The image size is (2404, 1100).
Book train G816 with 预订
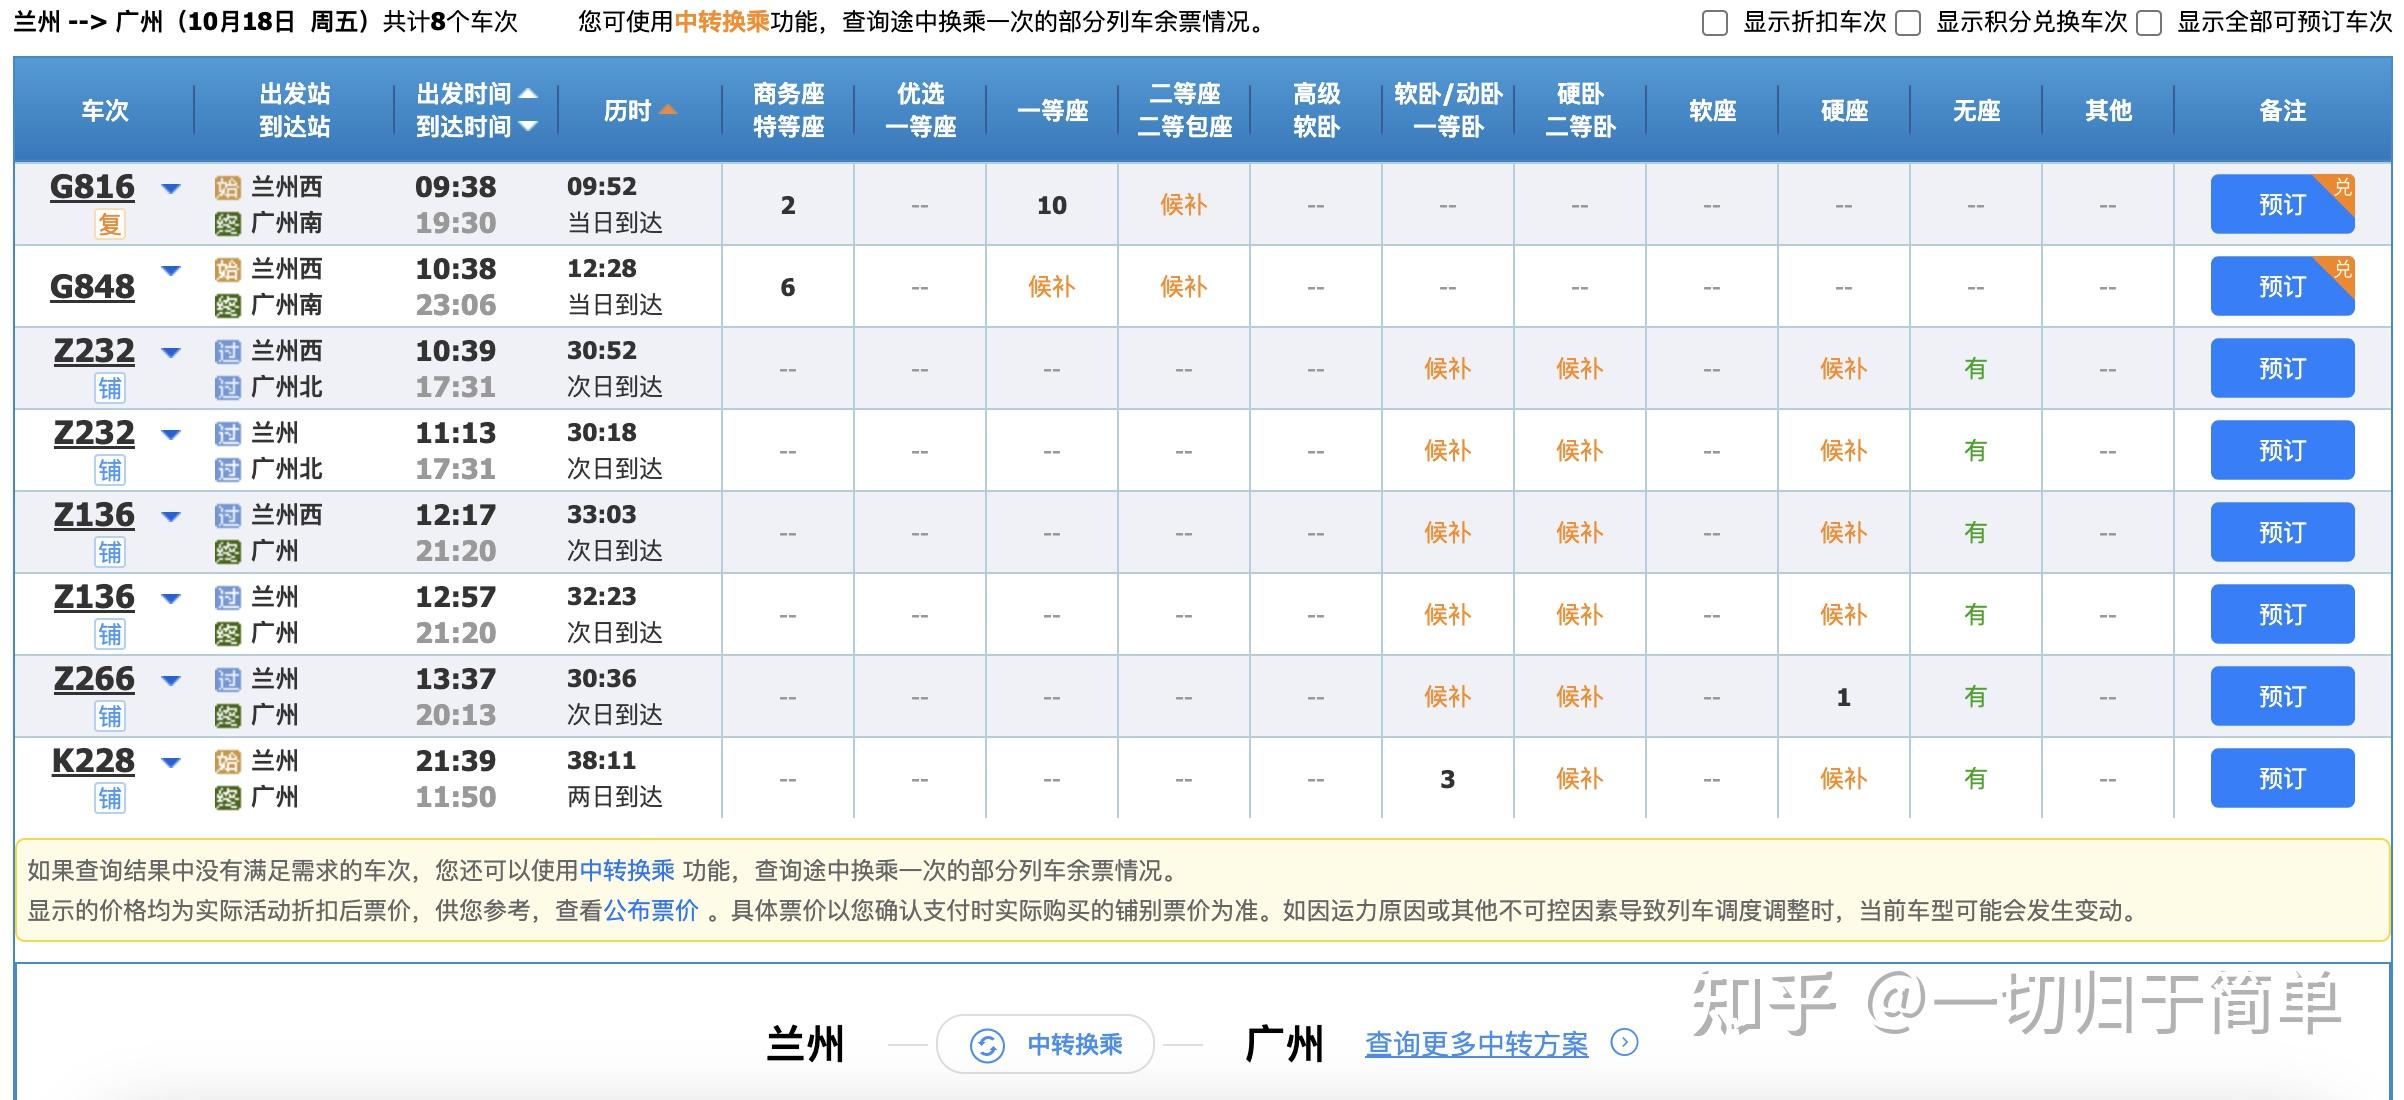(2282, 204)
